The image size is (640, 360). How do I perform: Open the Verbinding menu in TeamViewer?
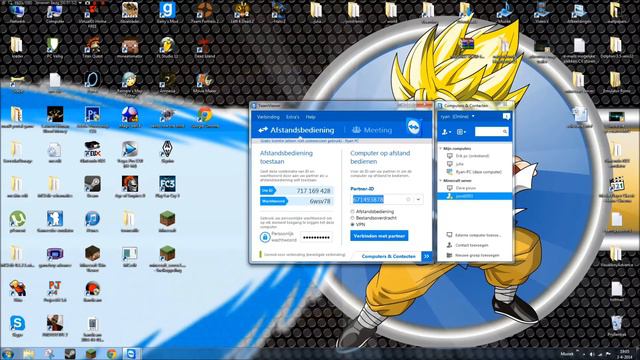pyautogui.click(x=268, y=117)
